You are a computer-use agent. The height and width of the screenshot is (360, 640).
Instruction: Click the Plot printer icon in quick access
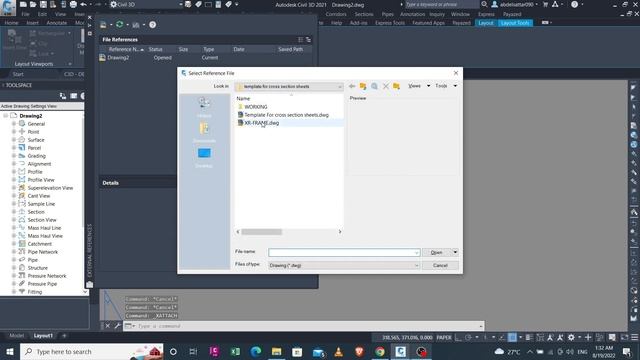coord(73,4)
